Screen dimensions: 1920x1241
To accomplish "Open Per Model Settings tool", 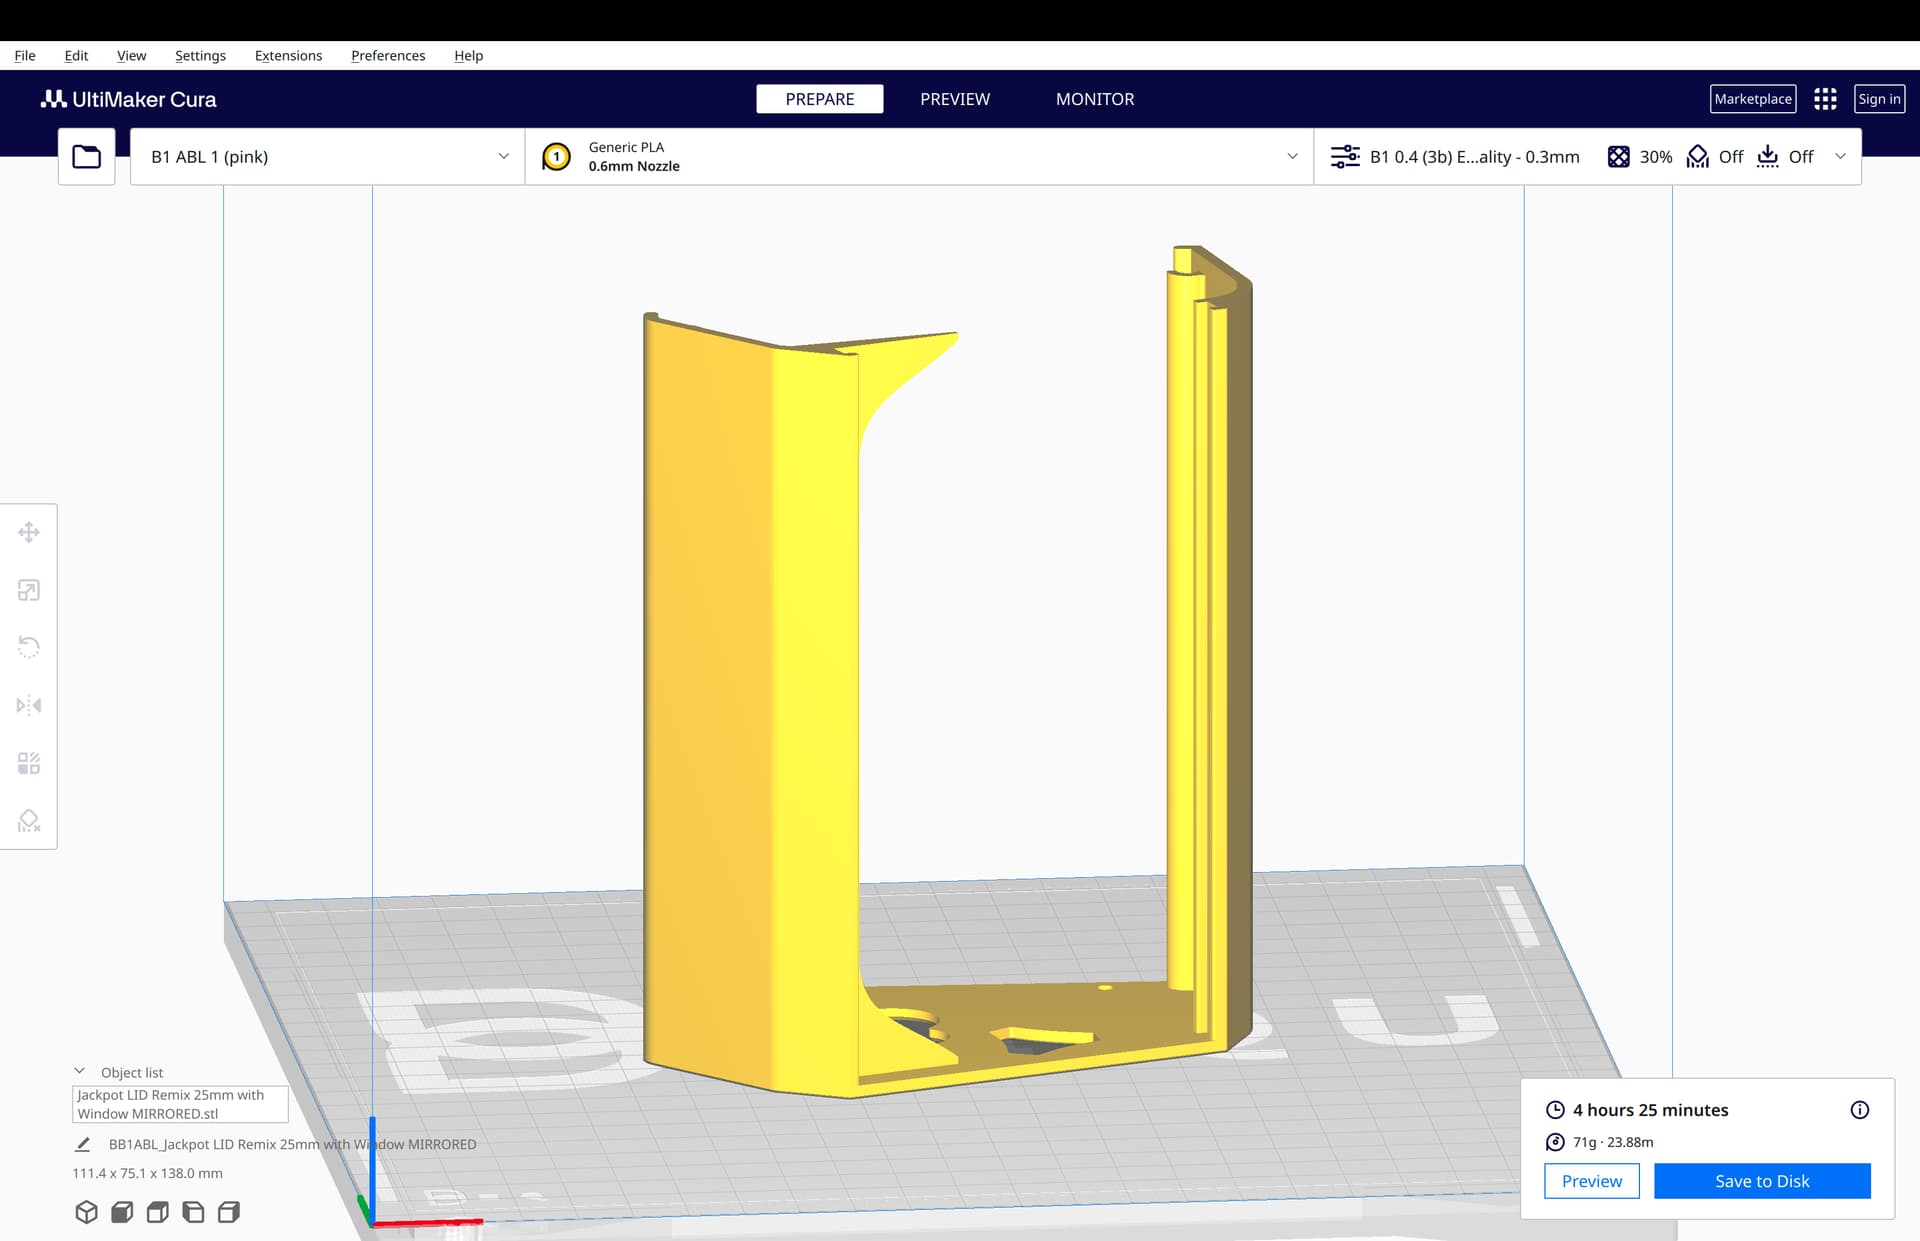I will click(x=29, y=763).
